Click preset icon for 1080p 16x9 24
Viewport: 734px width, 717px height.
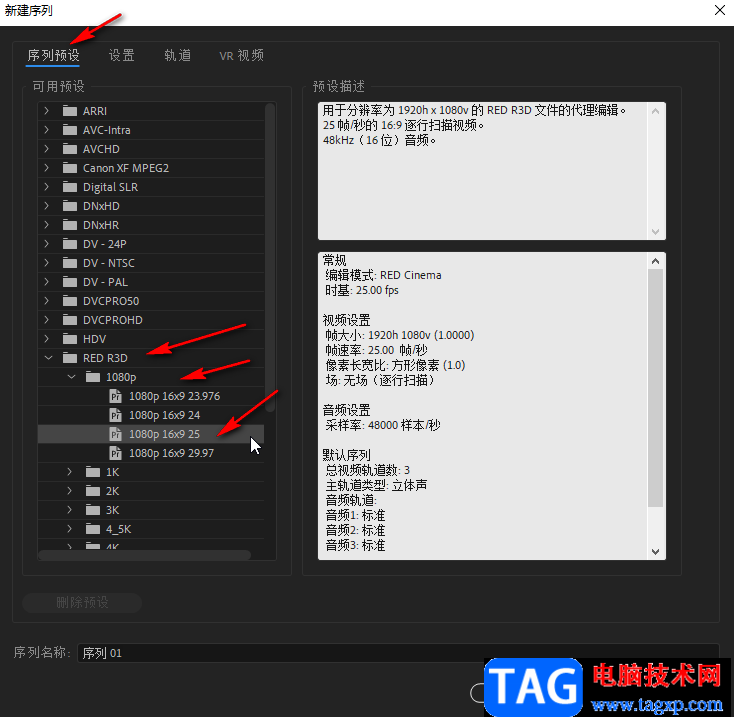[116, 415]
